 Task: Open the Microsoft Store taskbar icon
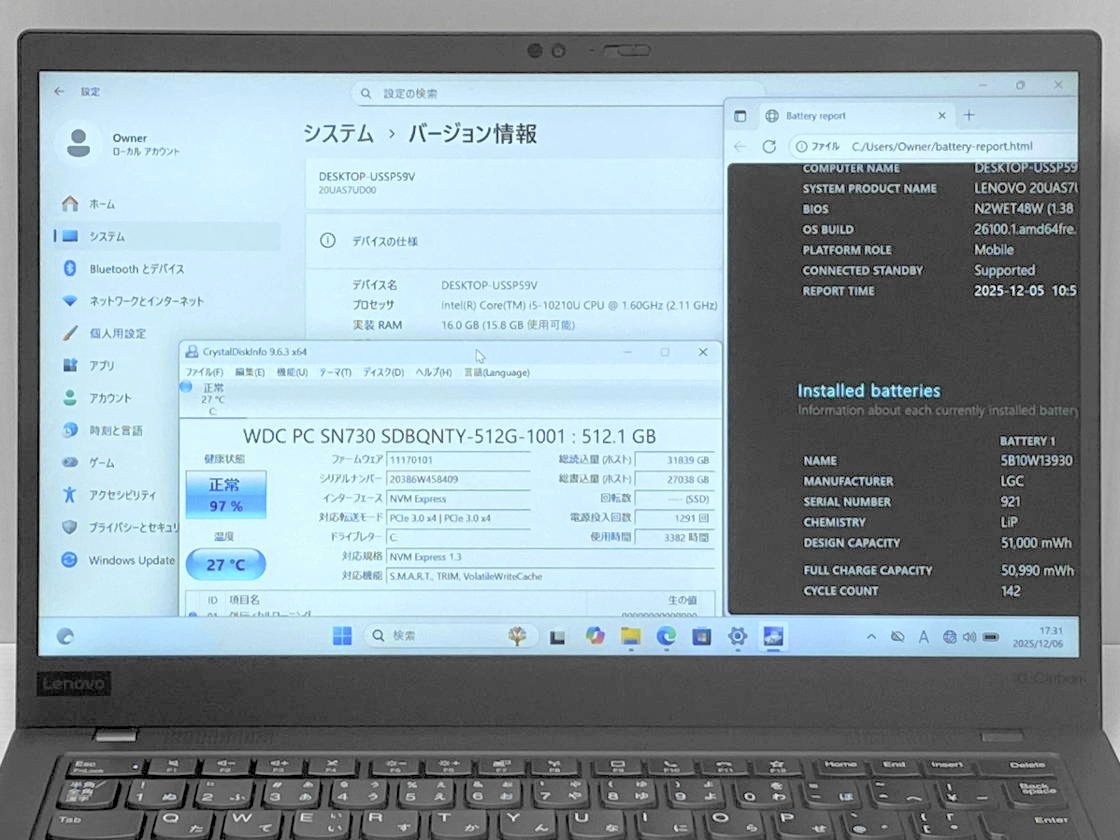click(x=701, y=636)
